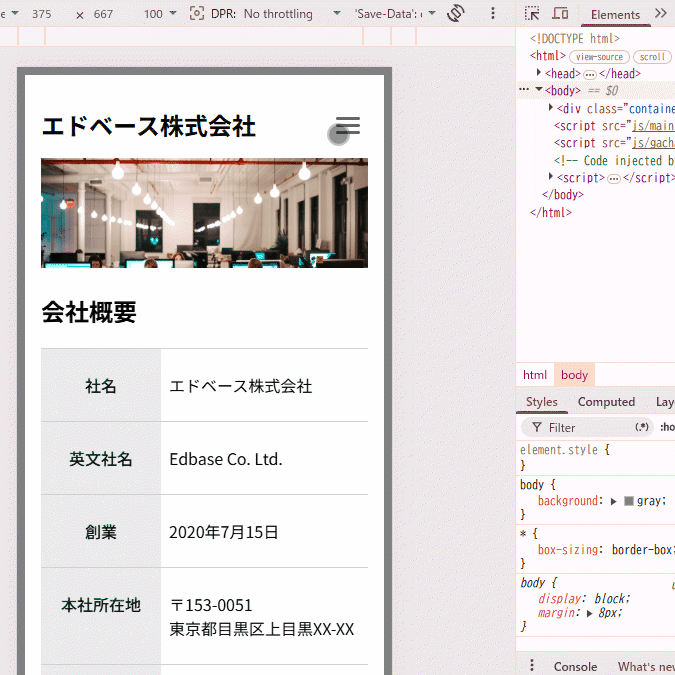Select body in the breadcrumb
Screen dimensions: 675x675
click(x=574, y=375)
